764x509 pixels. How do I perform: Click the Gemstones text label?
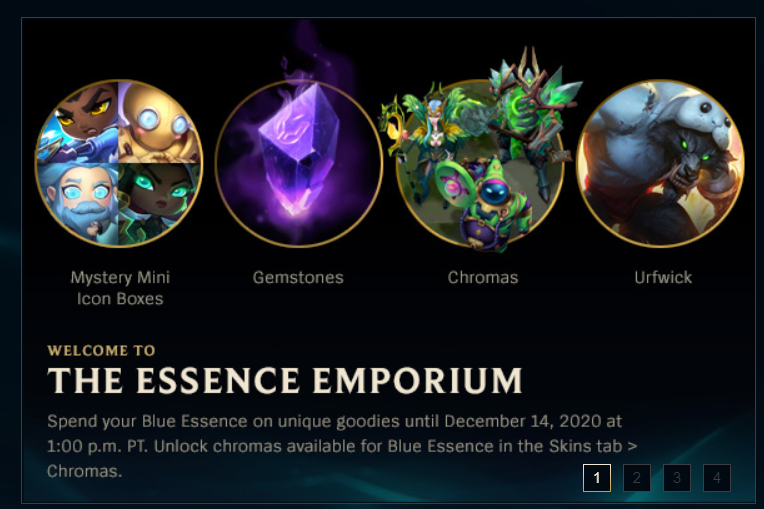coord(298,277)
